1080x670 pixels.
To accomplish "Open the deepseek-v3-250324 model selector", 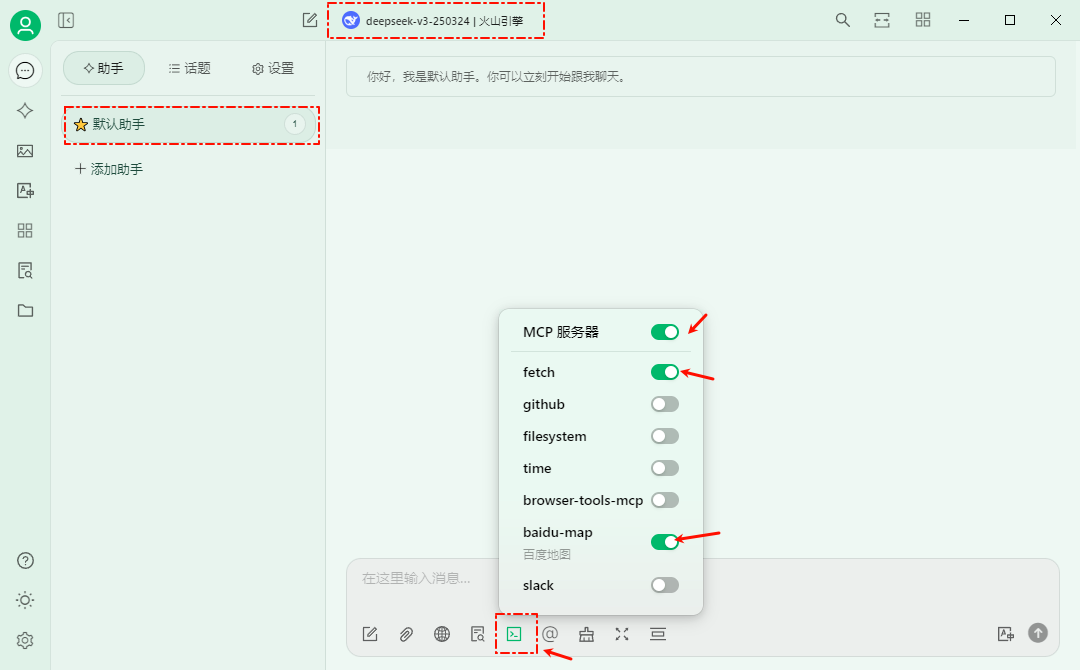I will tap(434, 21).
